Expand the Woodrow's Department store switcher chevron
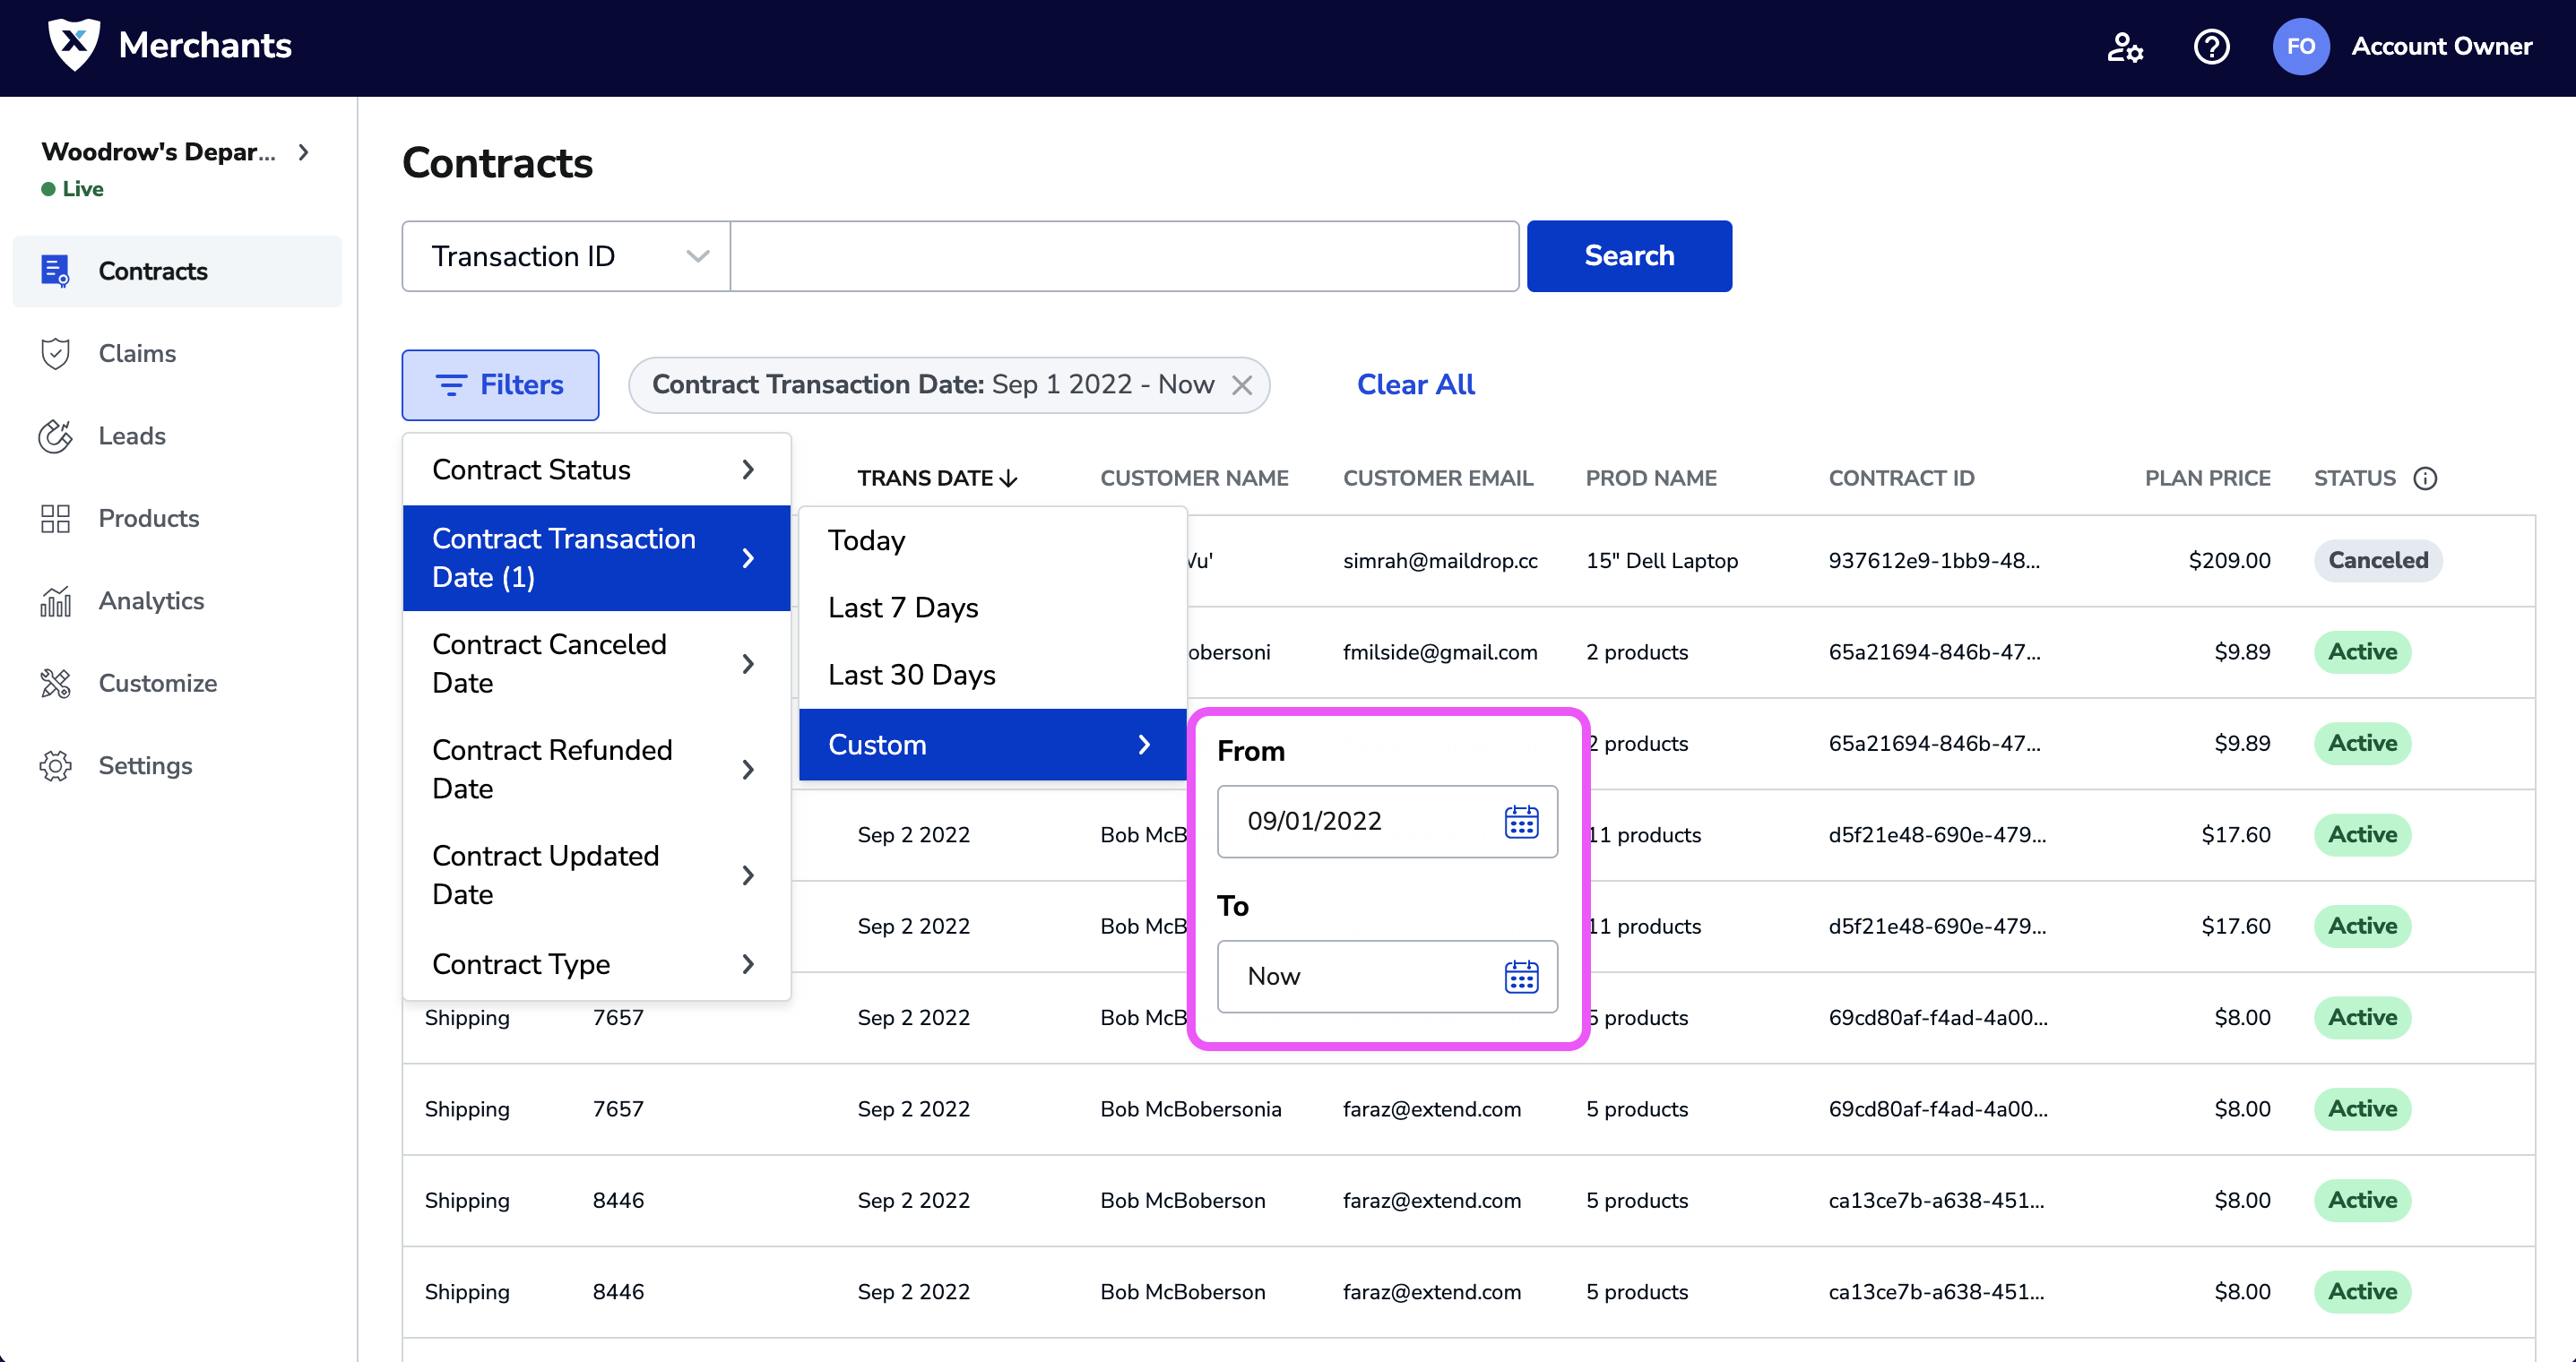Viewport: 2576px width, 1362px height. pyautogui.click(x=303, y=152)
